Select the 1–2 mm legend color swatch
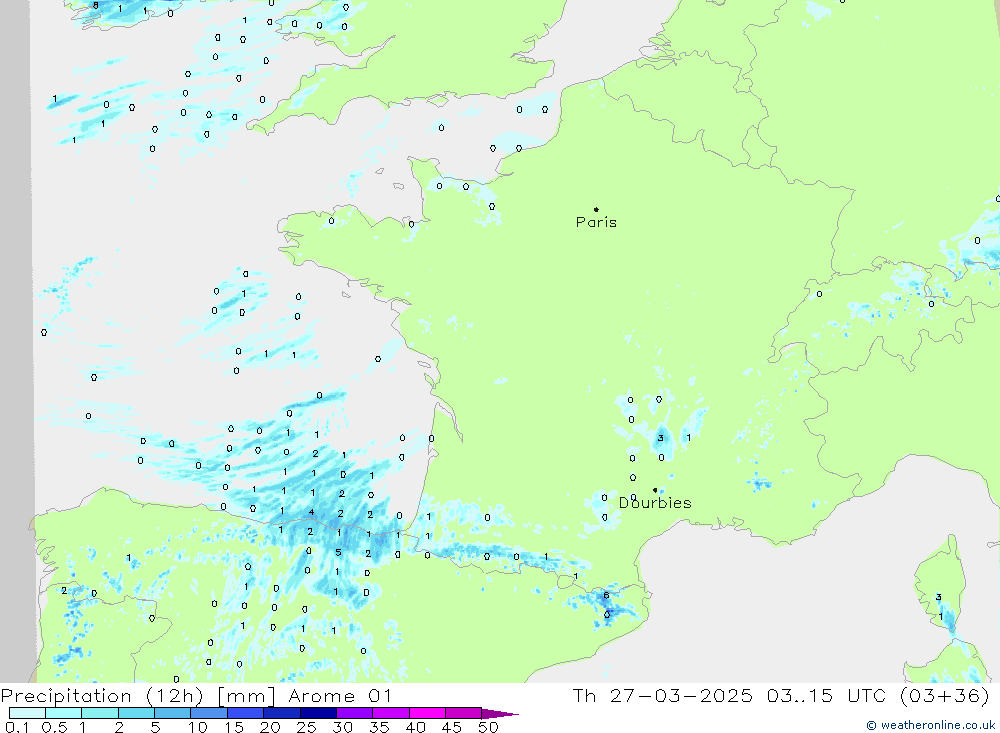 (x=99, y=713)
